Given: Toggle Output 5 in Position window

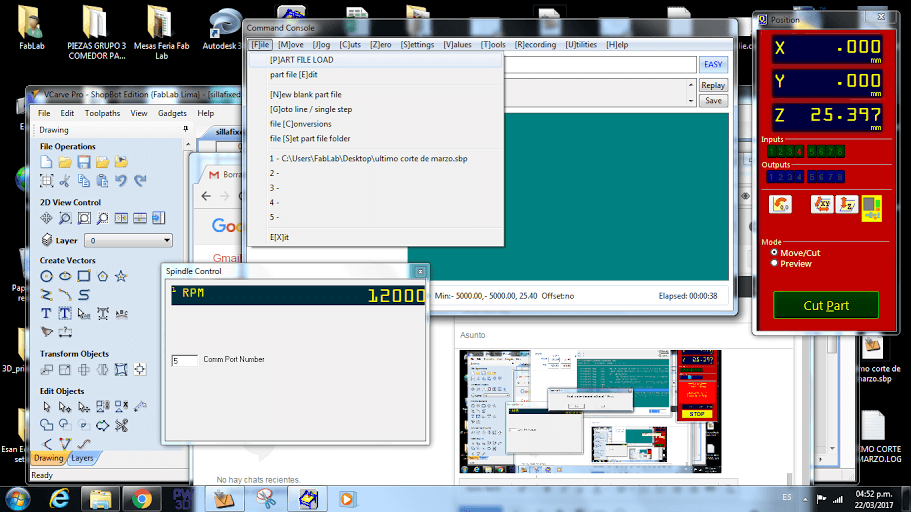Looking at the screenshot, I should [812, 177].
